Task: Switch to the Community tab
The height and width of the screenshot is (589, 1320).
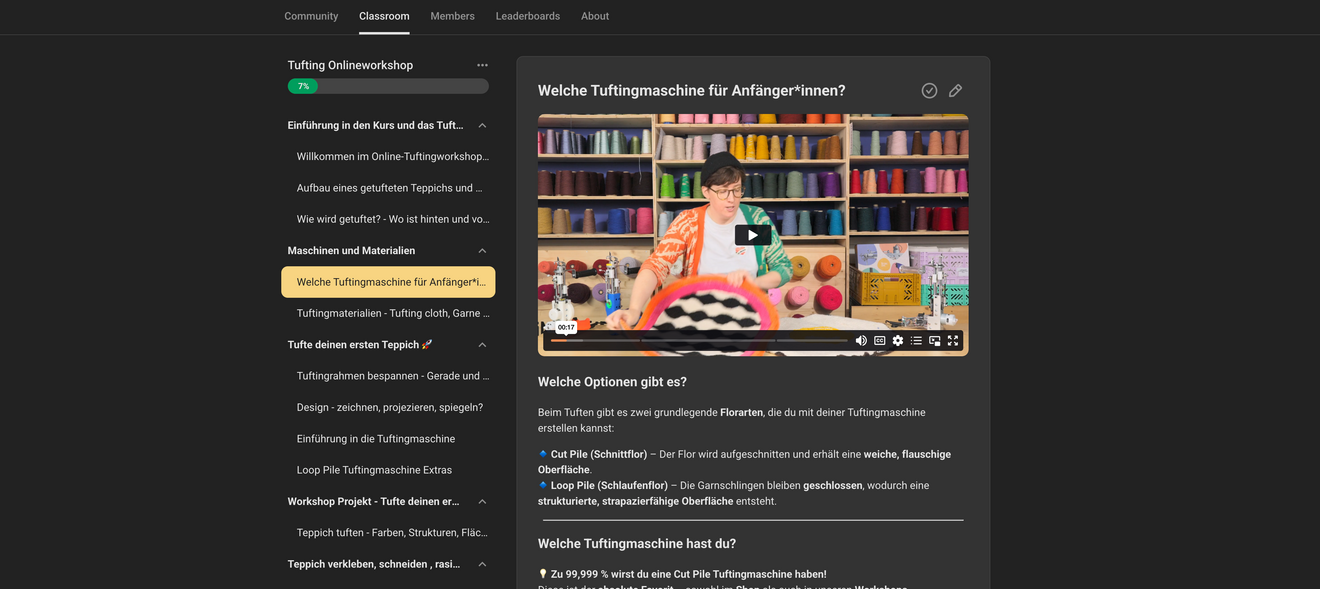Action: pyautogui.click(x=311, y=16)
